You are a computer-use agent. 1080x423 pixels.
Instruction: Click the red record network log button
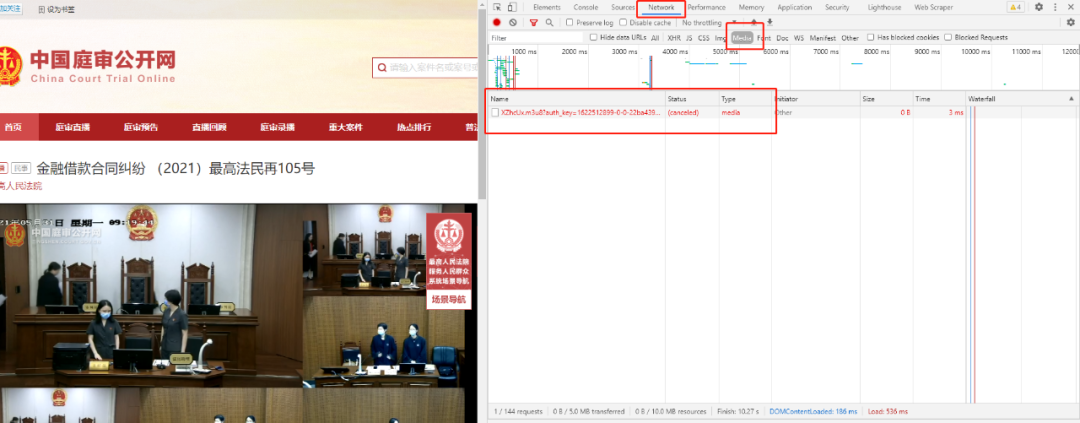pos(496,22)
